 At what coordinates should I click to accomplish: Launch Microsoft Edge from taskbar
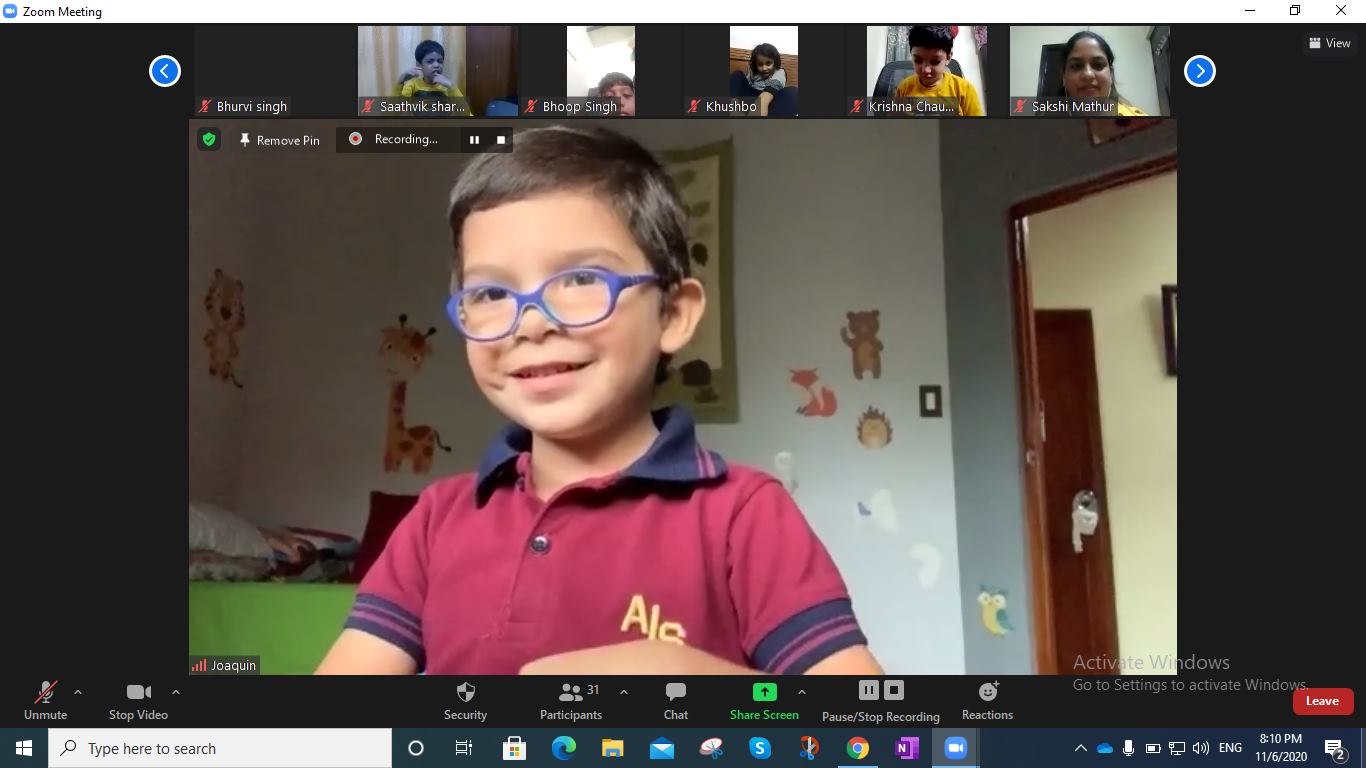(563, 748)
